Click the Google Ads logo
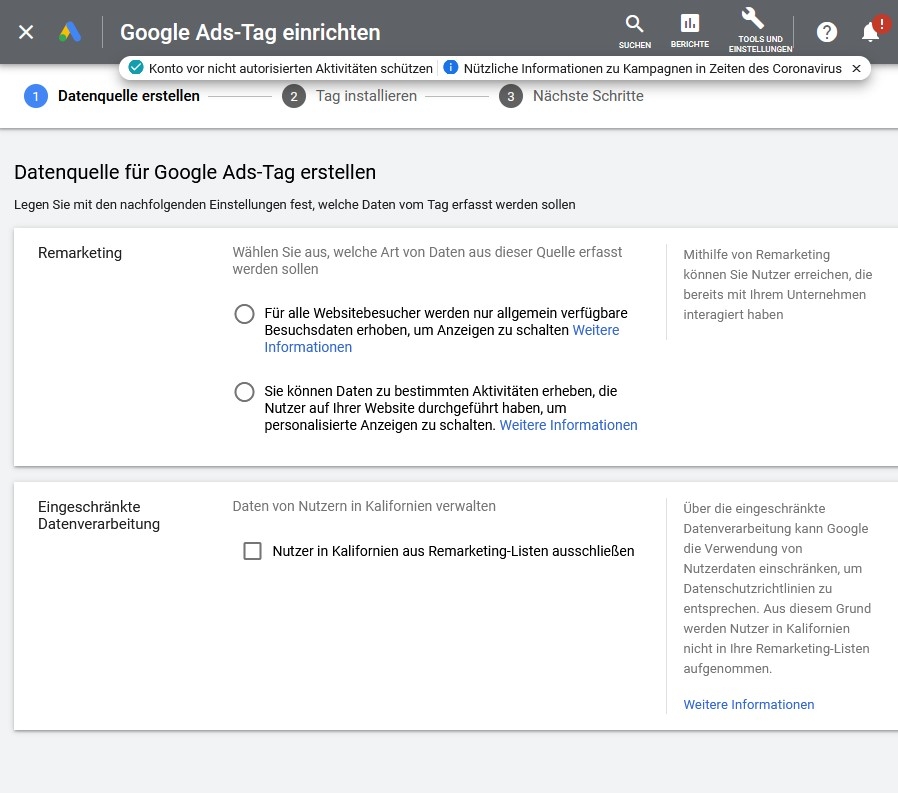This screenshot has width=898, height=793. point(70,32)
